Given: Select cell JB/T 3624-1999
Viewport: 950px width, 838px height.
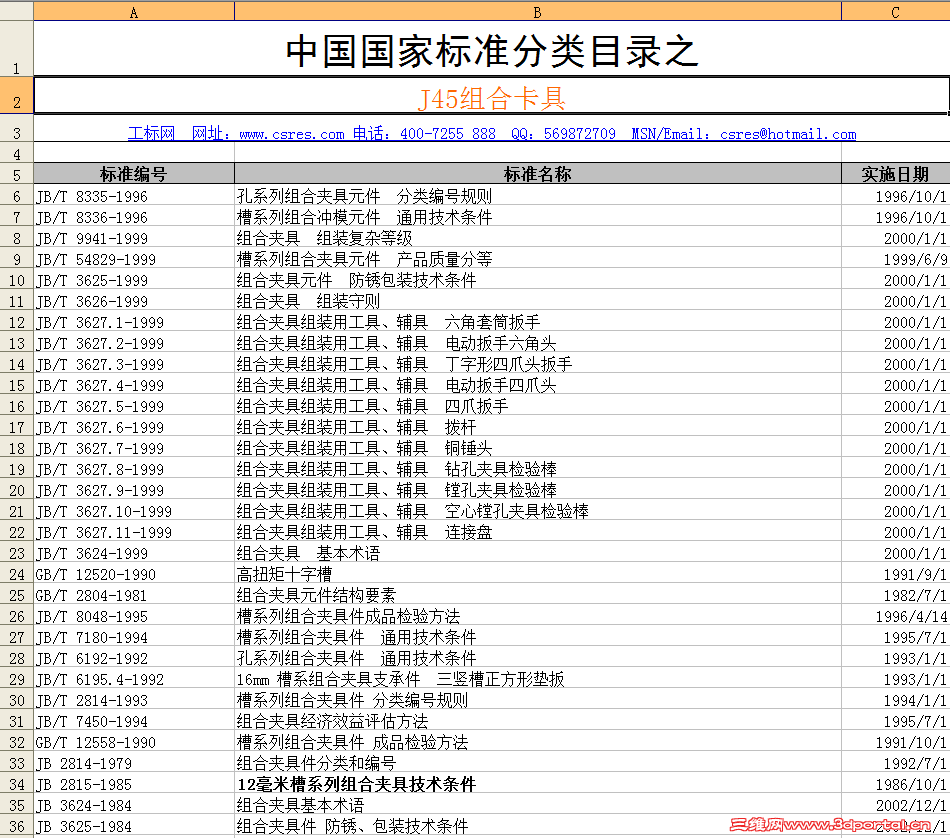Looking at the screenshot, I should pyautogui.click(x=134, y=553).
